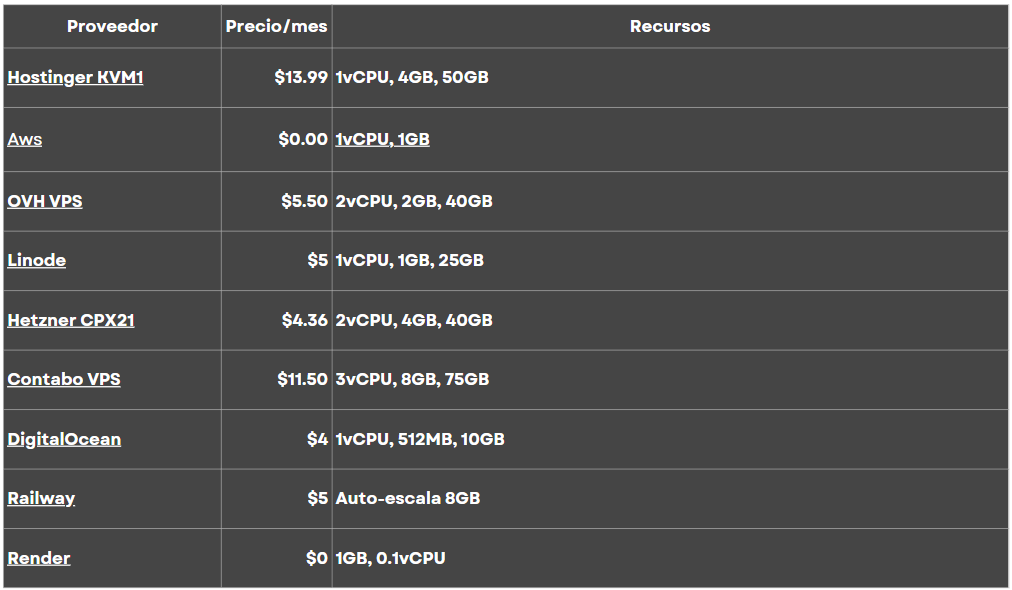Follow the Linode link
The width and height of the screenshot is (1012, 590).
pyautogui.click(x=37, y=260)
